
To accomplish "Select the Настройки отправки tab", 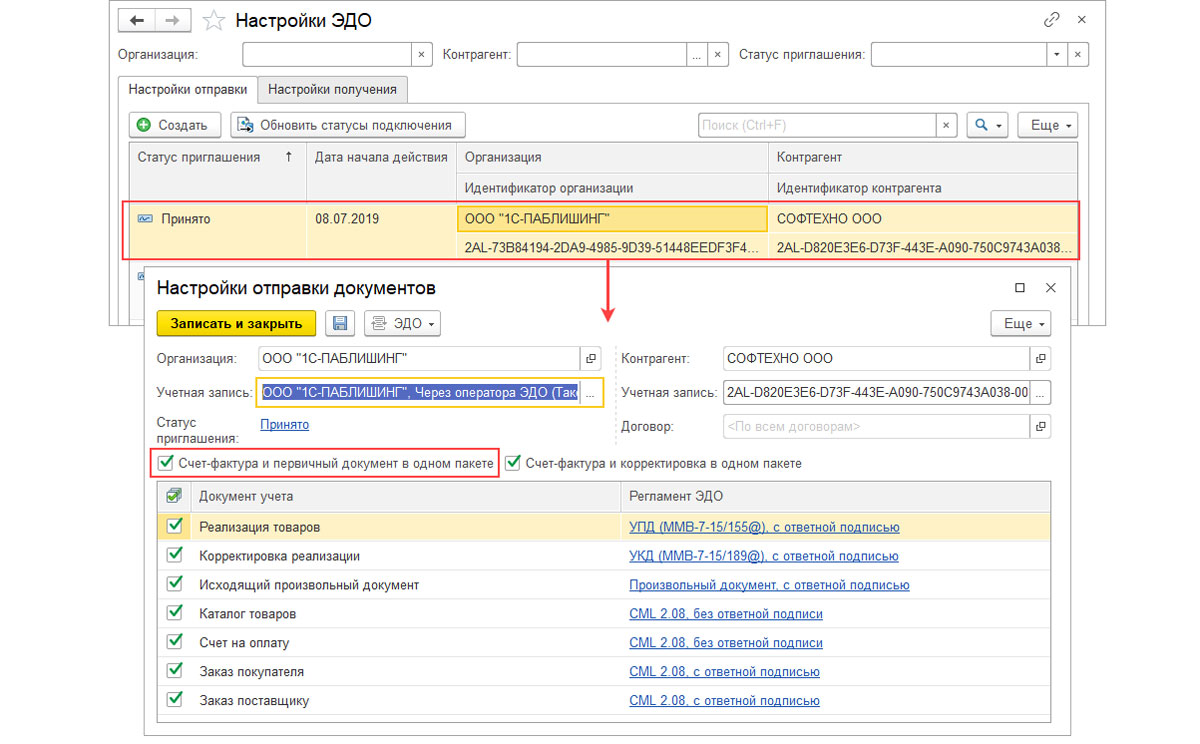I will click(187, 89).
